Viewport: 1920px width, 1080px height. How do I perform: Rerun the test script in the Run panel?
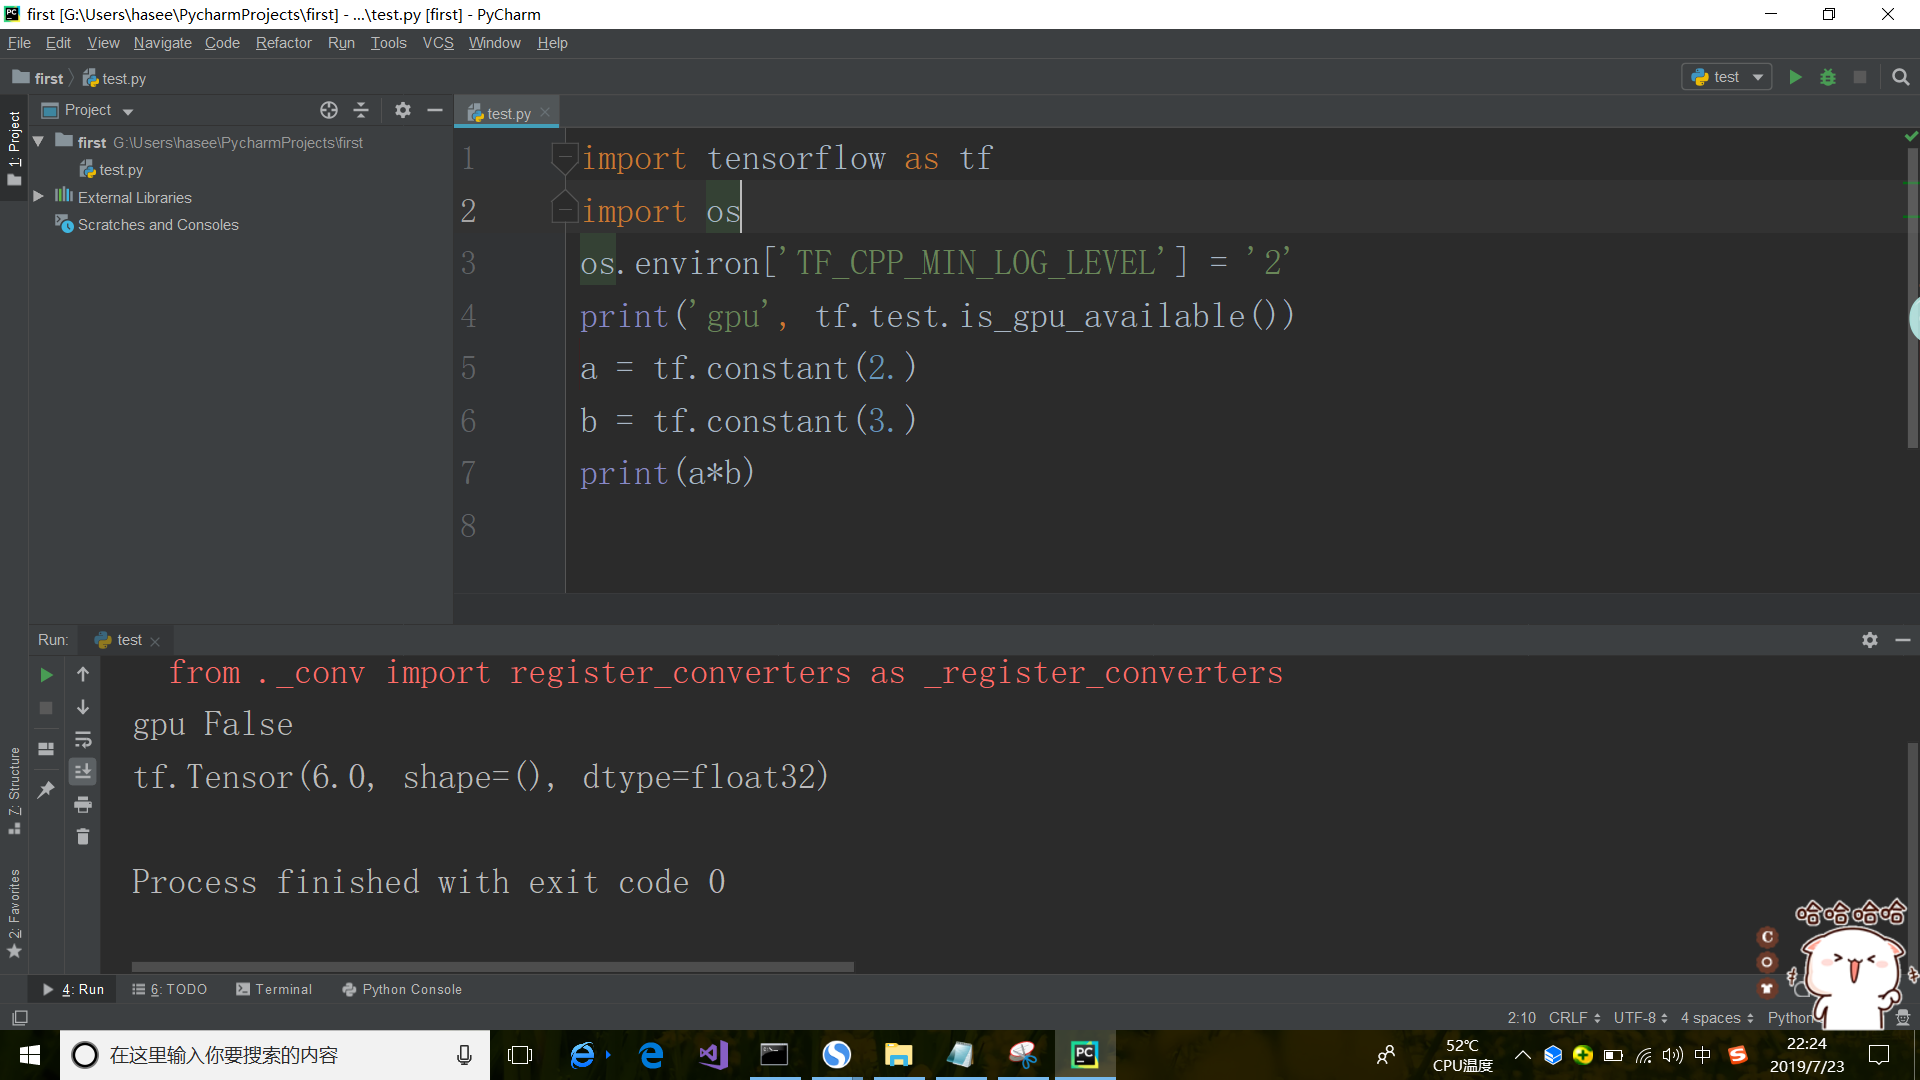[46, 674]
